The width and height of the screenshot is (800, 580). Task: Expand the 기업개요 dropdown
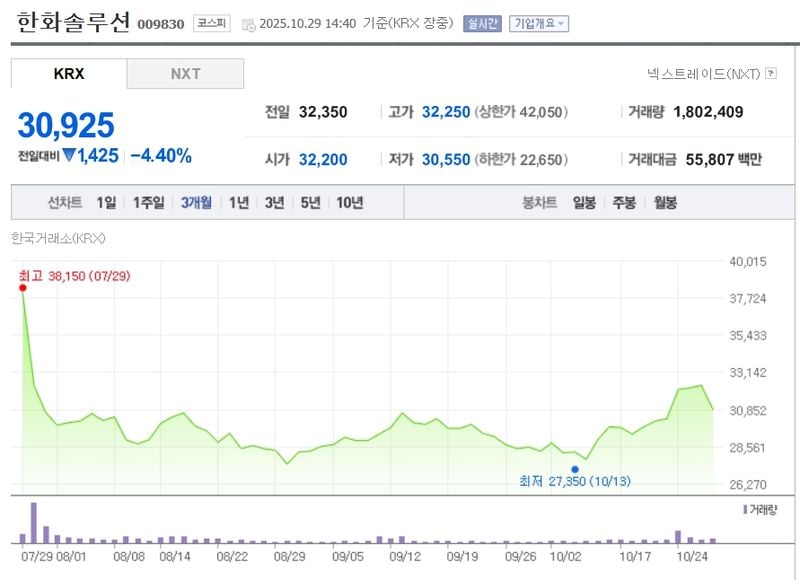coord(538,23)
